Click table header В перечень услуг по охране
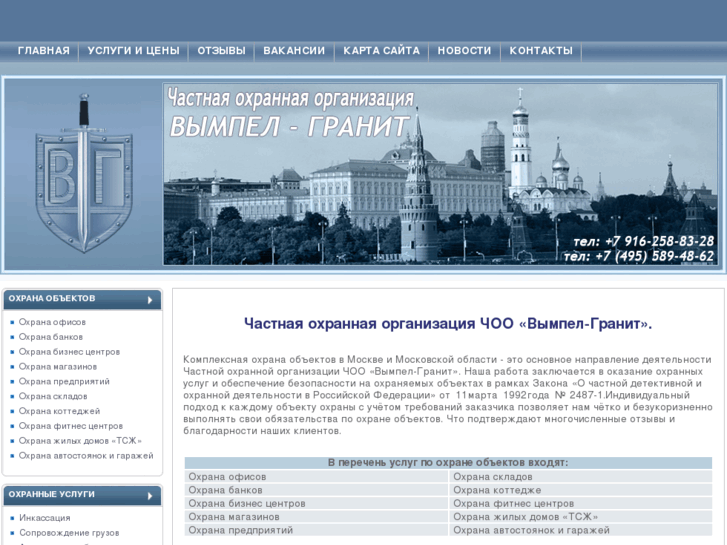This screenshot has width=727, height=545. [448, 462]
